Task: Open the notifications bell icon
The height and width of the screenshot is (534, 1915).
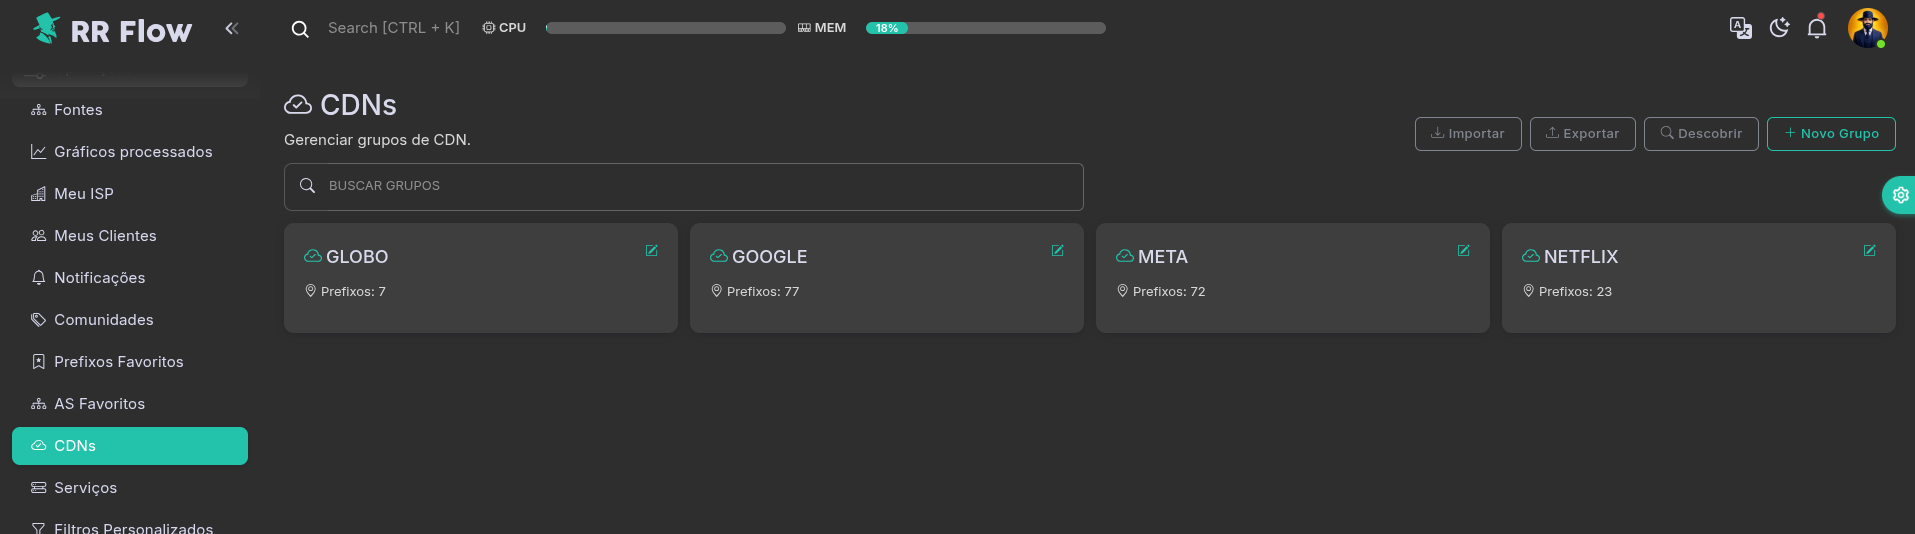Action: (1817, 28)
